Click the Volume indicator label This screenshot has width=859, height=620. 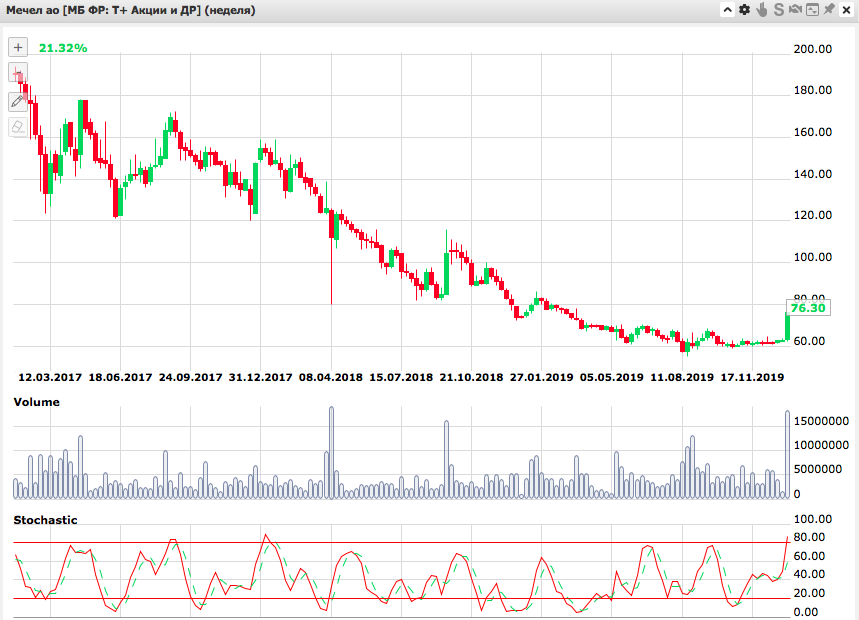click(37, 402)
